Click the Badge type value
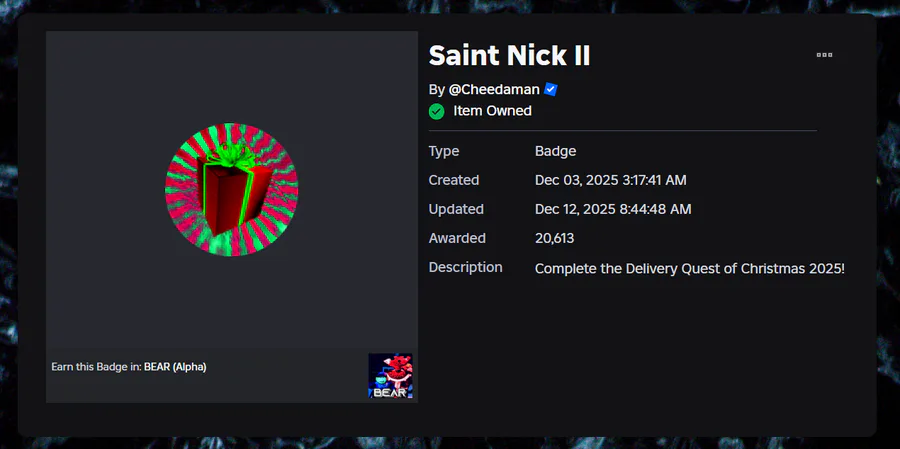The height and width of the screenshot is (449, 900). coord(555,151)
